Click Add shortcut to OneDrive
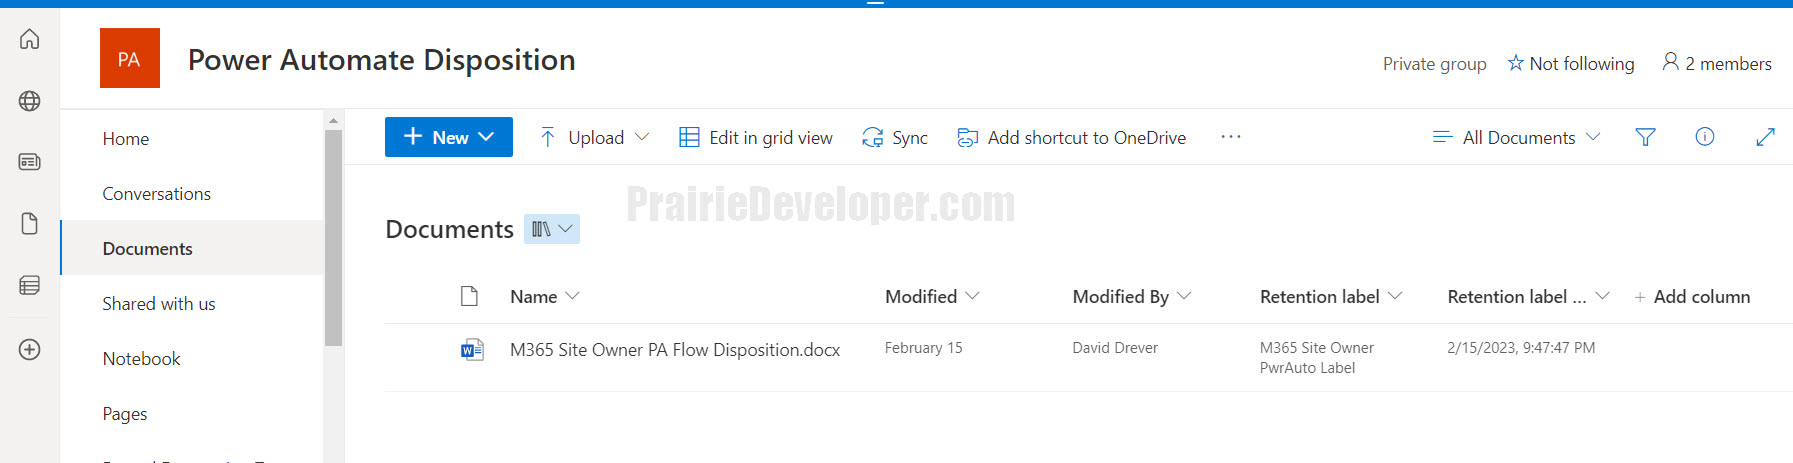The width and height of the screenshot is (1793, 463). (1072, 137)
